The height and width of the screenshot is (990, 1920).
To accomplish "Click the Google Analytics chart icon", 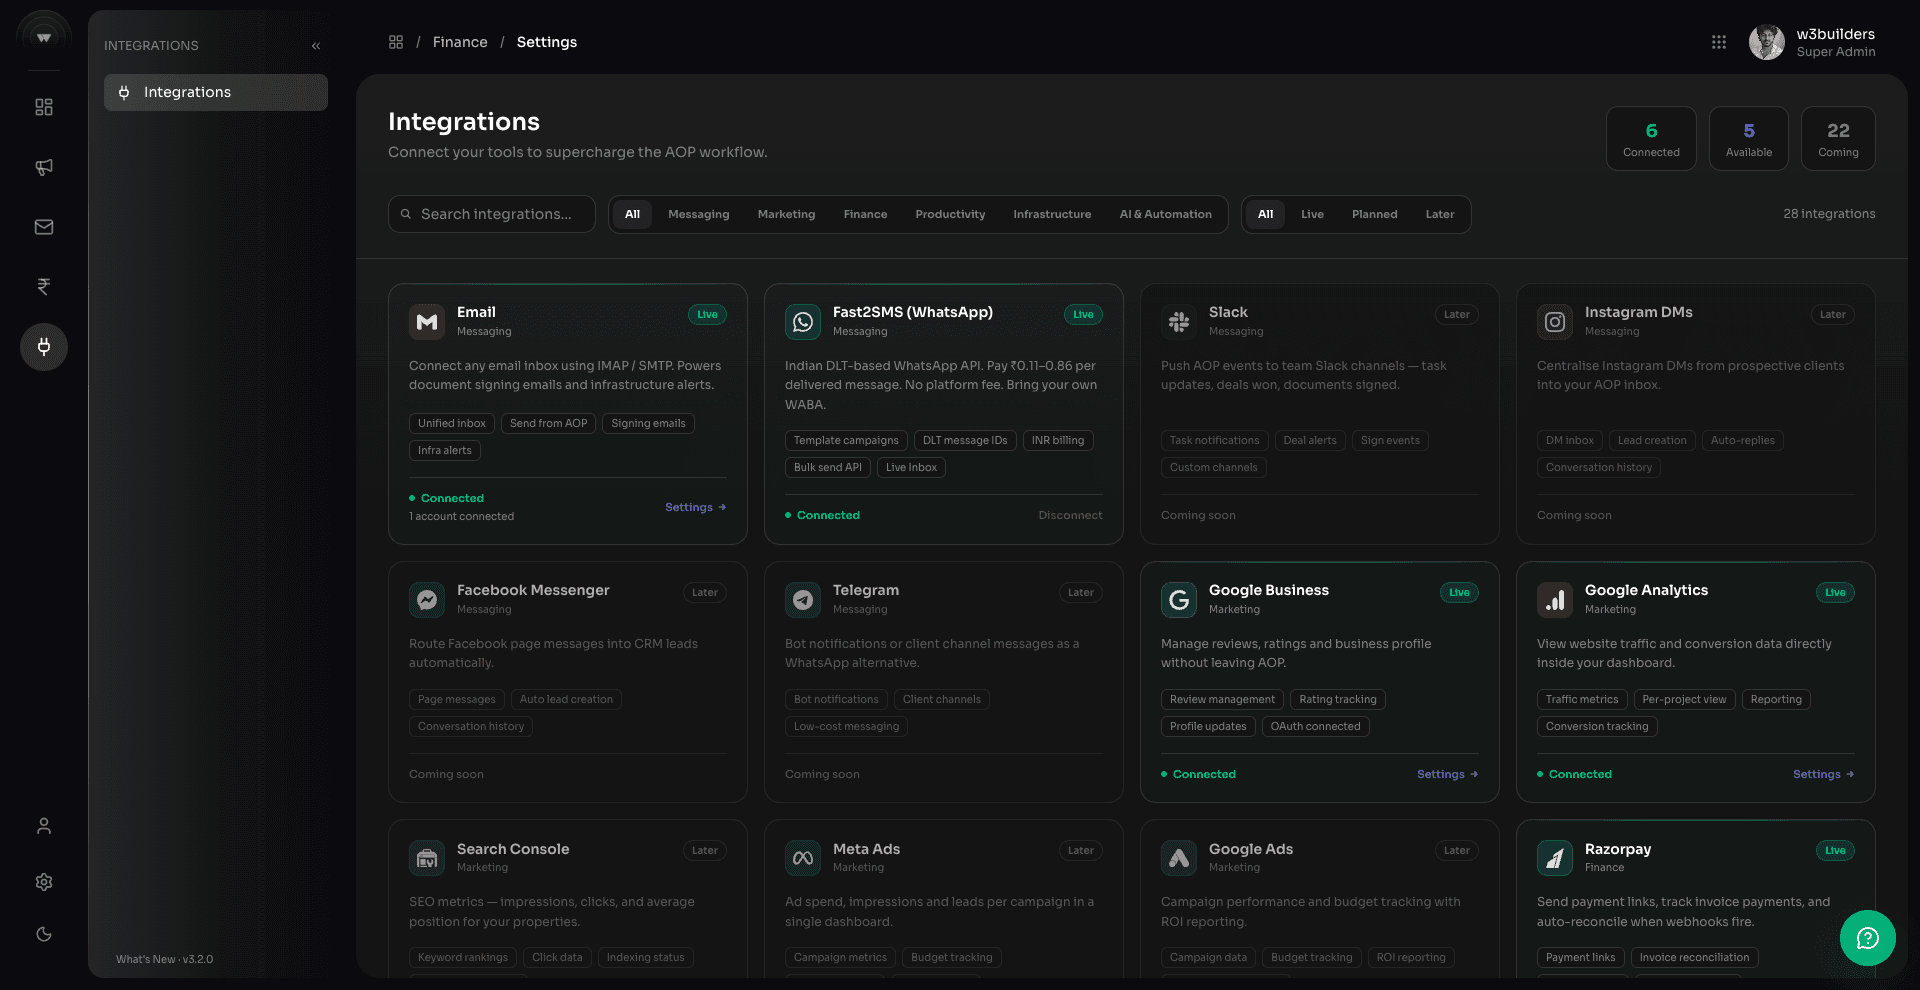I will pos(1555,600).
